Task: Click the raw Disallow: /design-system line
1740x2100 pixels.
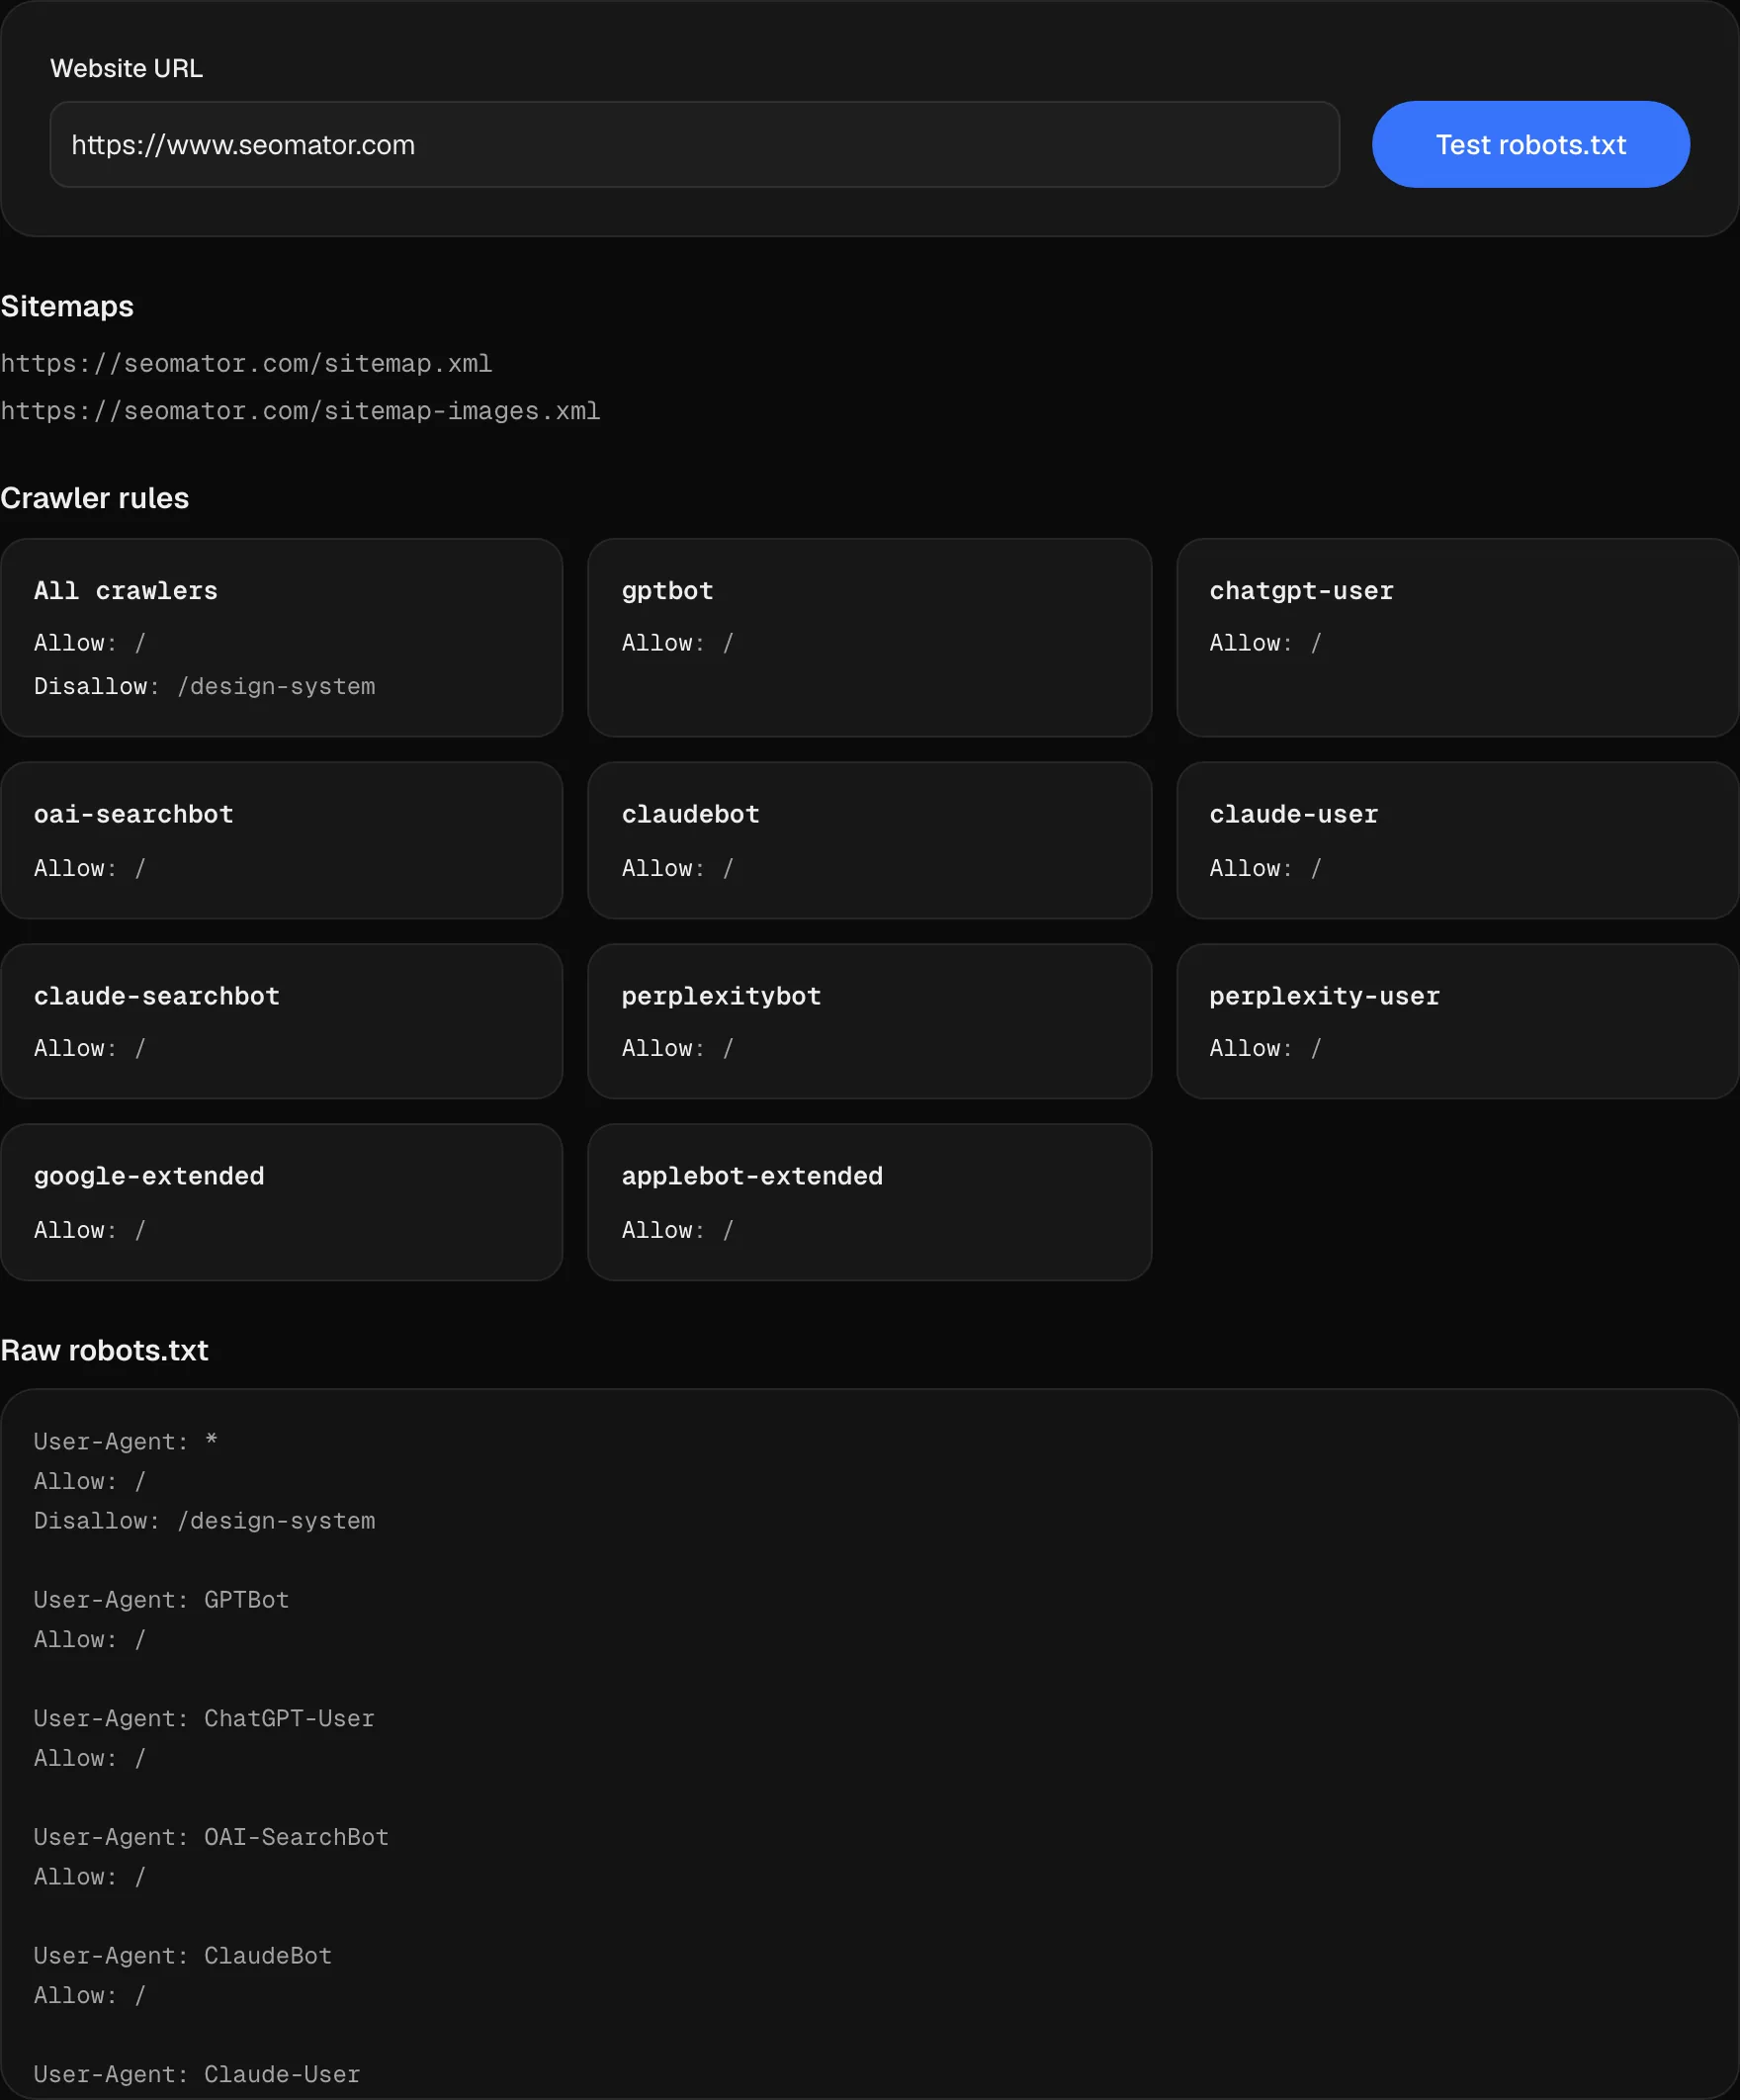Action: click(x=205, y=1520)
